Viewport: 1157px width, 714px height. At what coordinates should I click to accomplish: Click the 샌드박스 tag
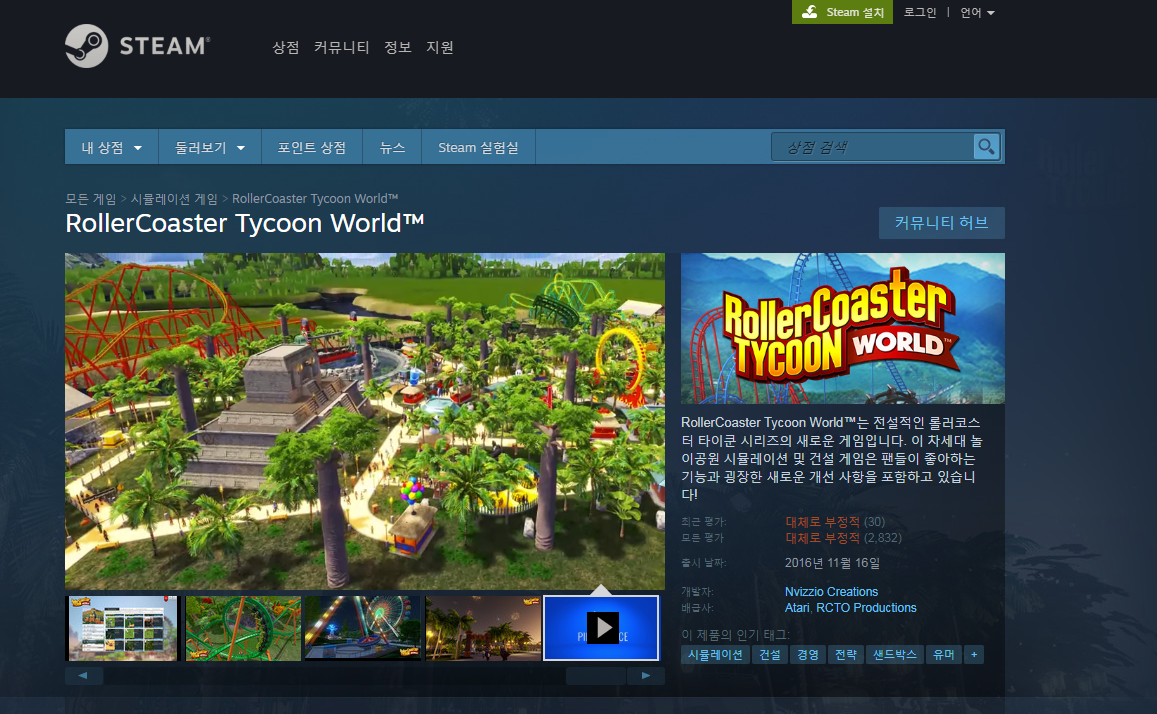pos(894,654)
